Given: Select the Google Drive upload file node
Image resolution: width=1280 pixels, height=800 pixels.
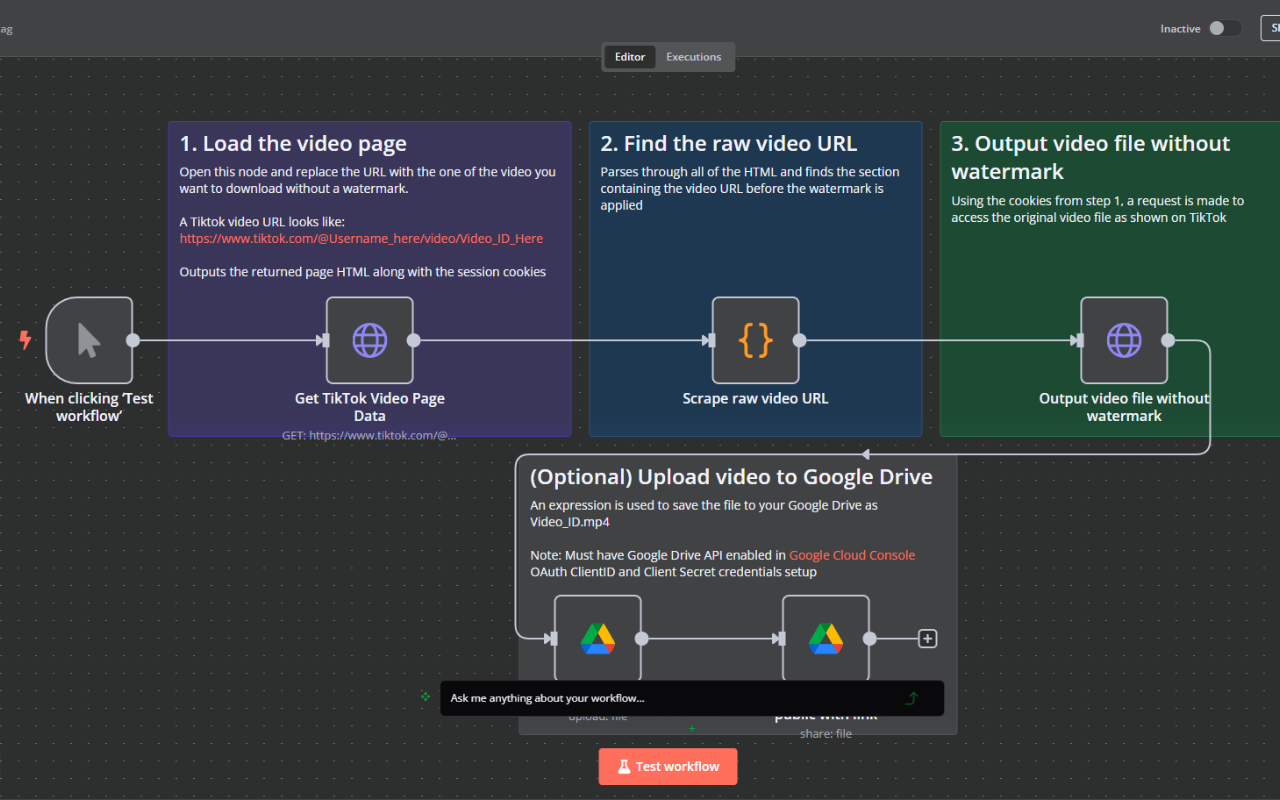Looking at the screenshot, I should (x=597, y=638).
